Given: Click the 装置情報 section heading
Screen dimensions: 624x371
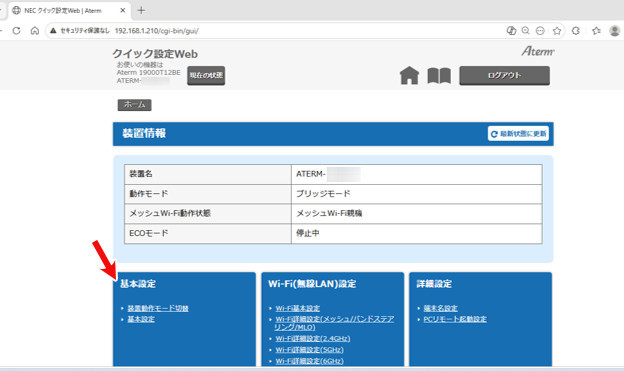Looking at the screenshot, I should pos(144,133).
